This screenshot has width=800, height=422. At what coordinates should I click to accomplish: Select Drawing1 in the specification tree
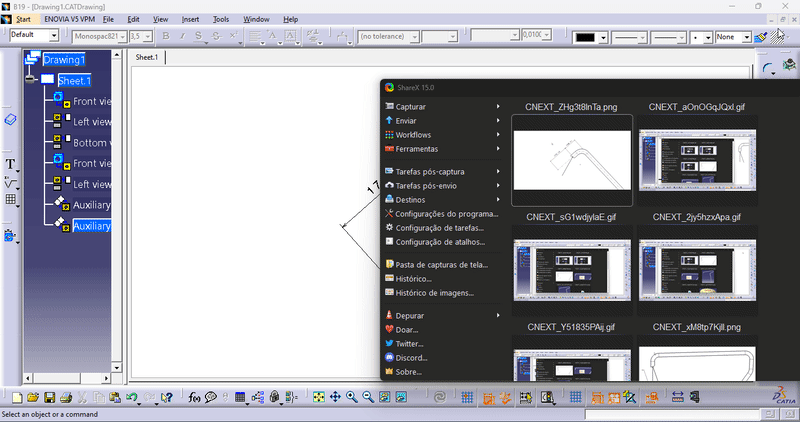tap(64, 60)
